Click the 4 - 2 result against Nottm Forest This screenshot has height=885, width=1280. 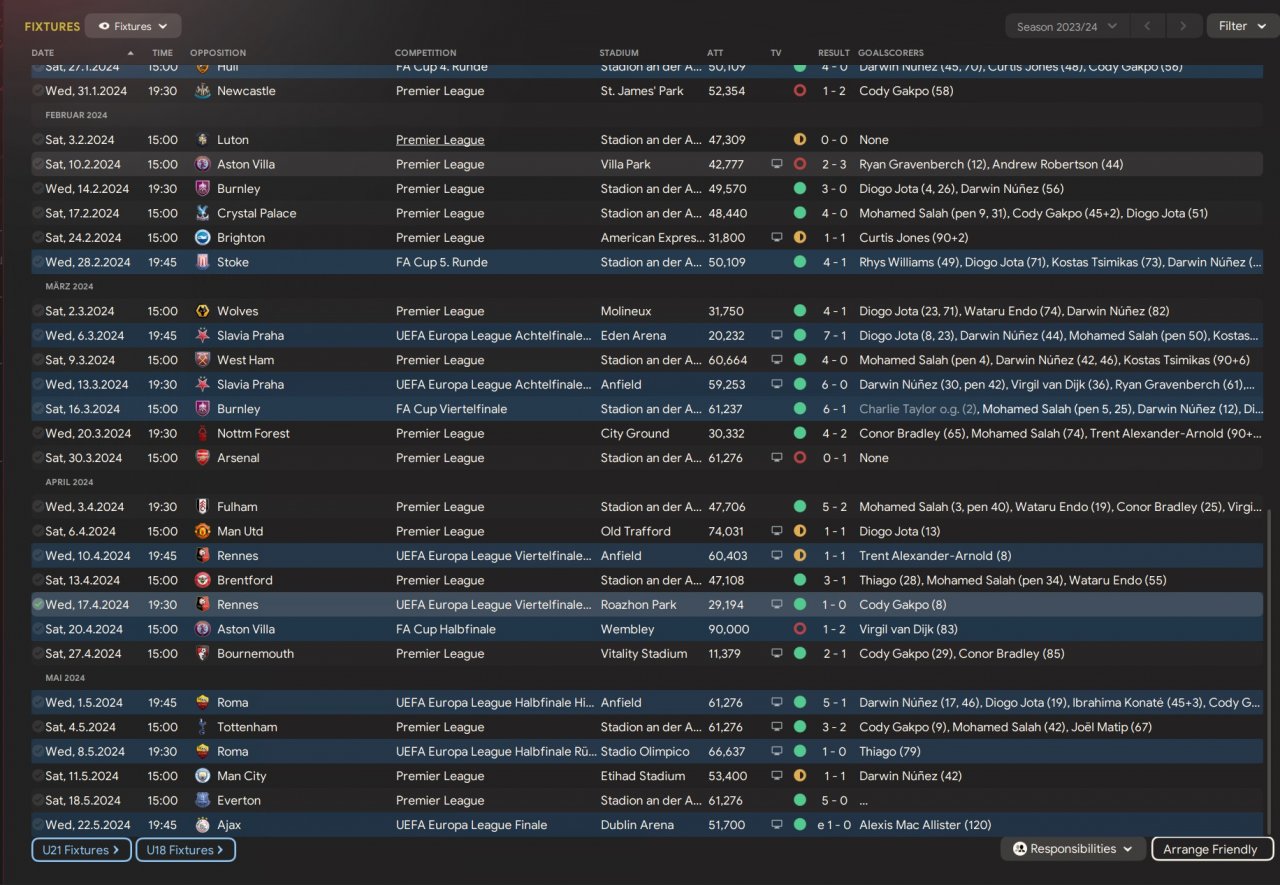836,434
